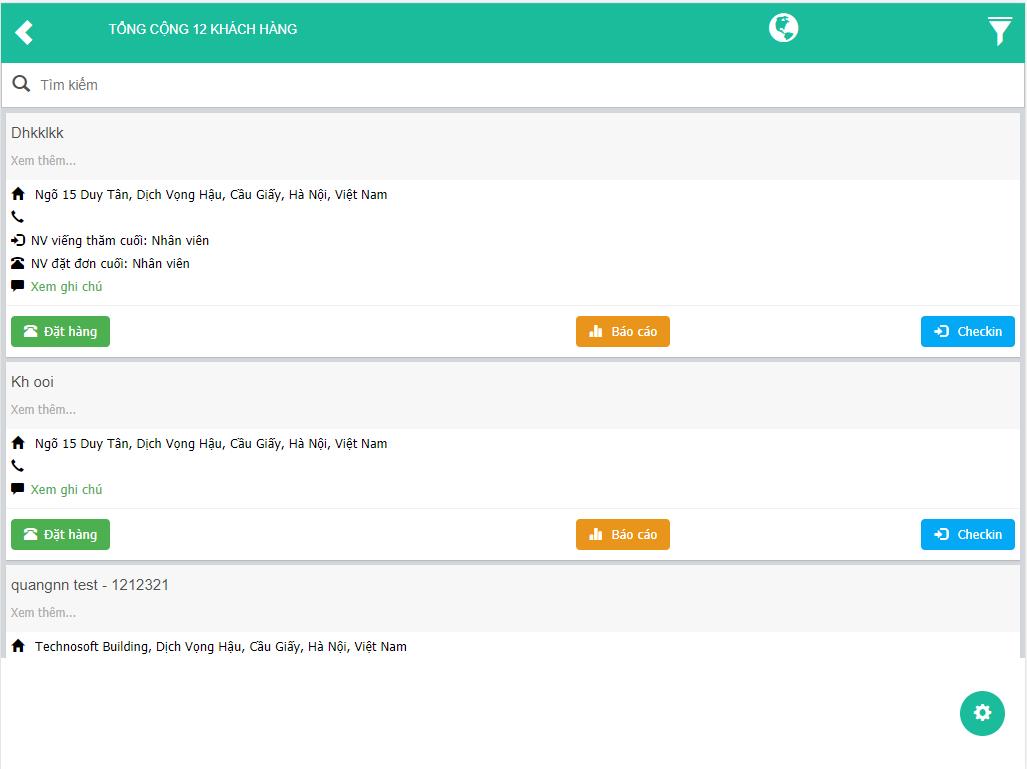1027x769 pixels.
Task: Click Đặt hàng button for Dhkklkk
Action: (x=60, y=331)
